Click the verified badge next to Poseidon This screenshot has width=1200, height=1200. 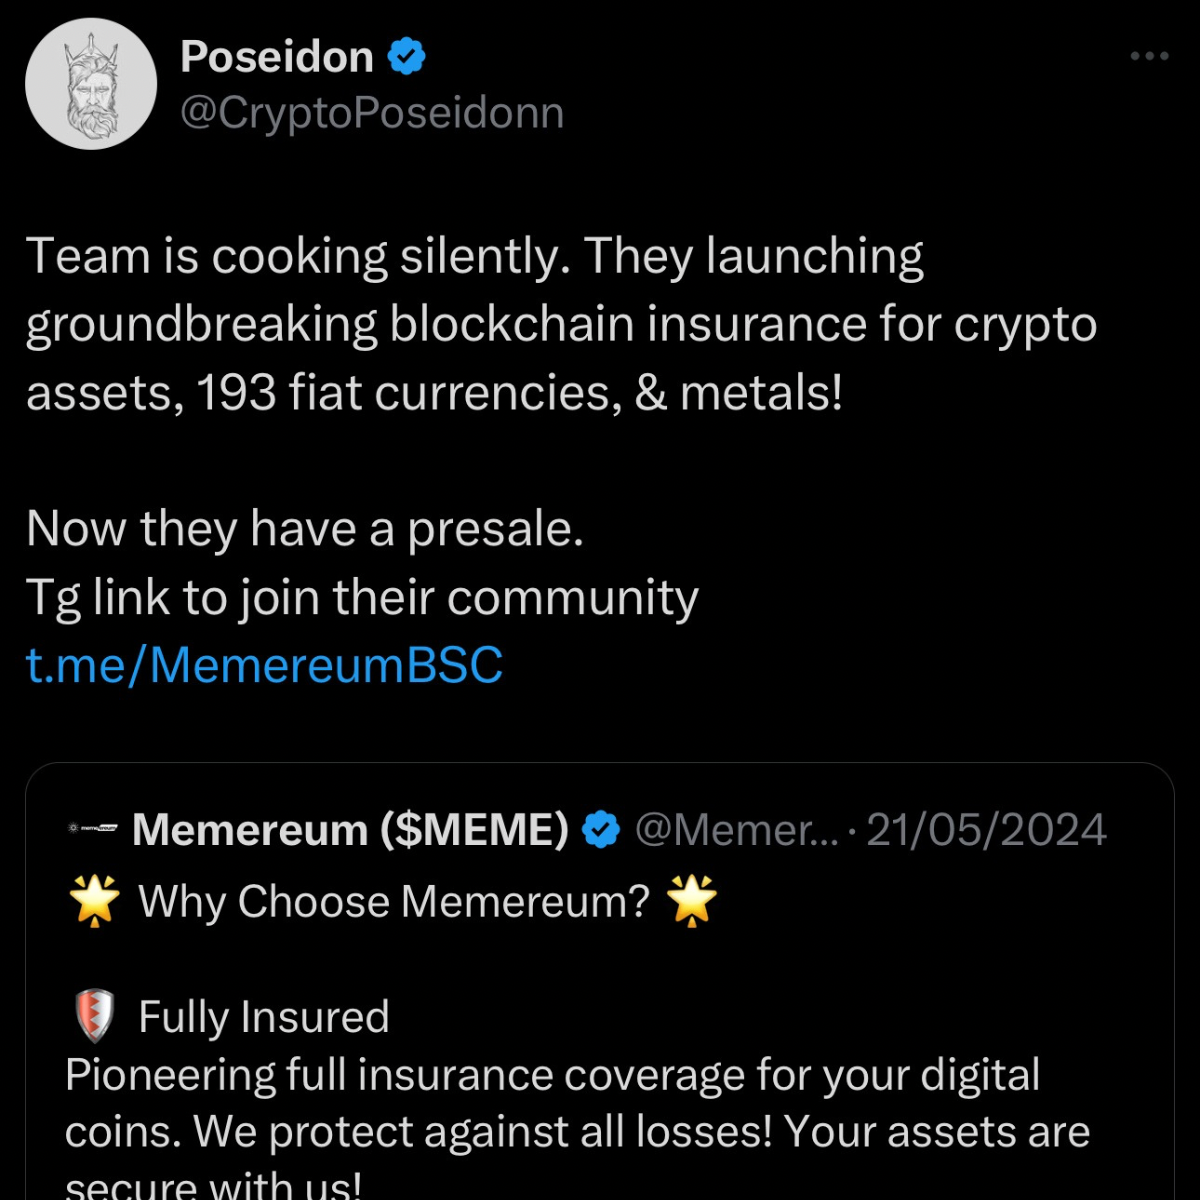pos(407,56)
